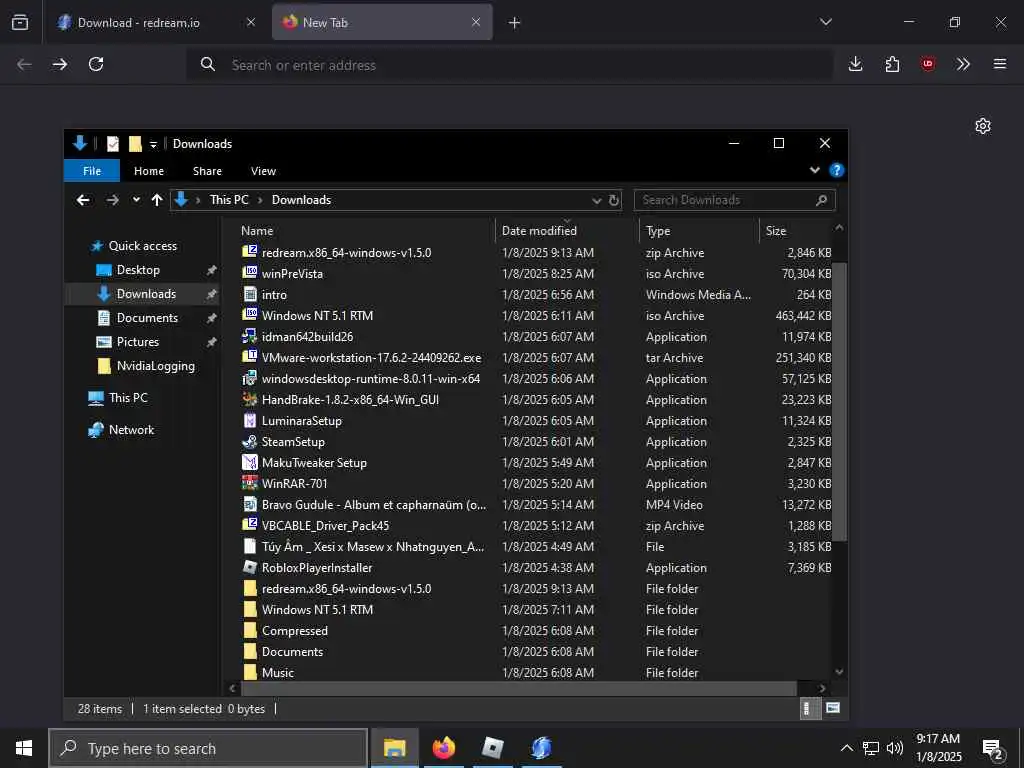Image resolution: width=1024 pixels, height=768 pixels.
Task: Open taskbar volume speaker icon
Action: (x=895, y=748)
